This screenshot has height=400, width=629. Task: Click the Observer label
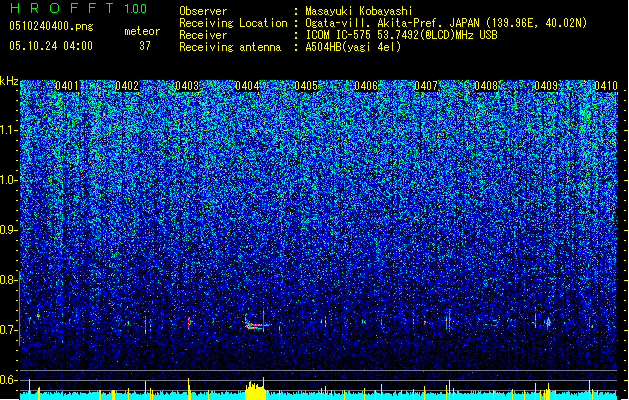(x=203, y=11)
